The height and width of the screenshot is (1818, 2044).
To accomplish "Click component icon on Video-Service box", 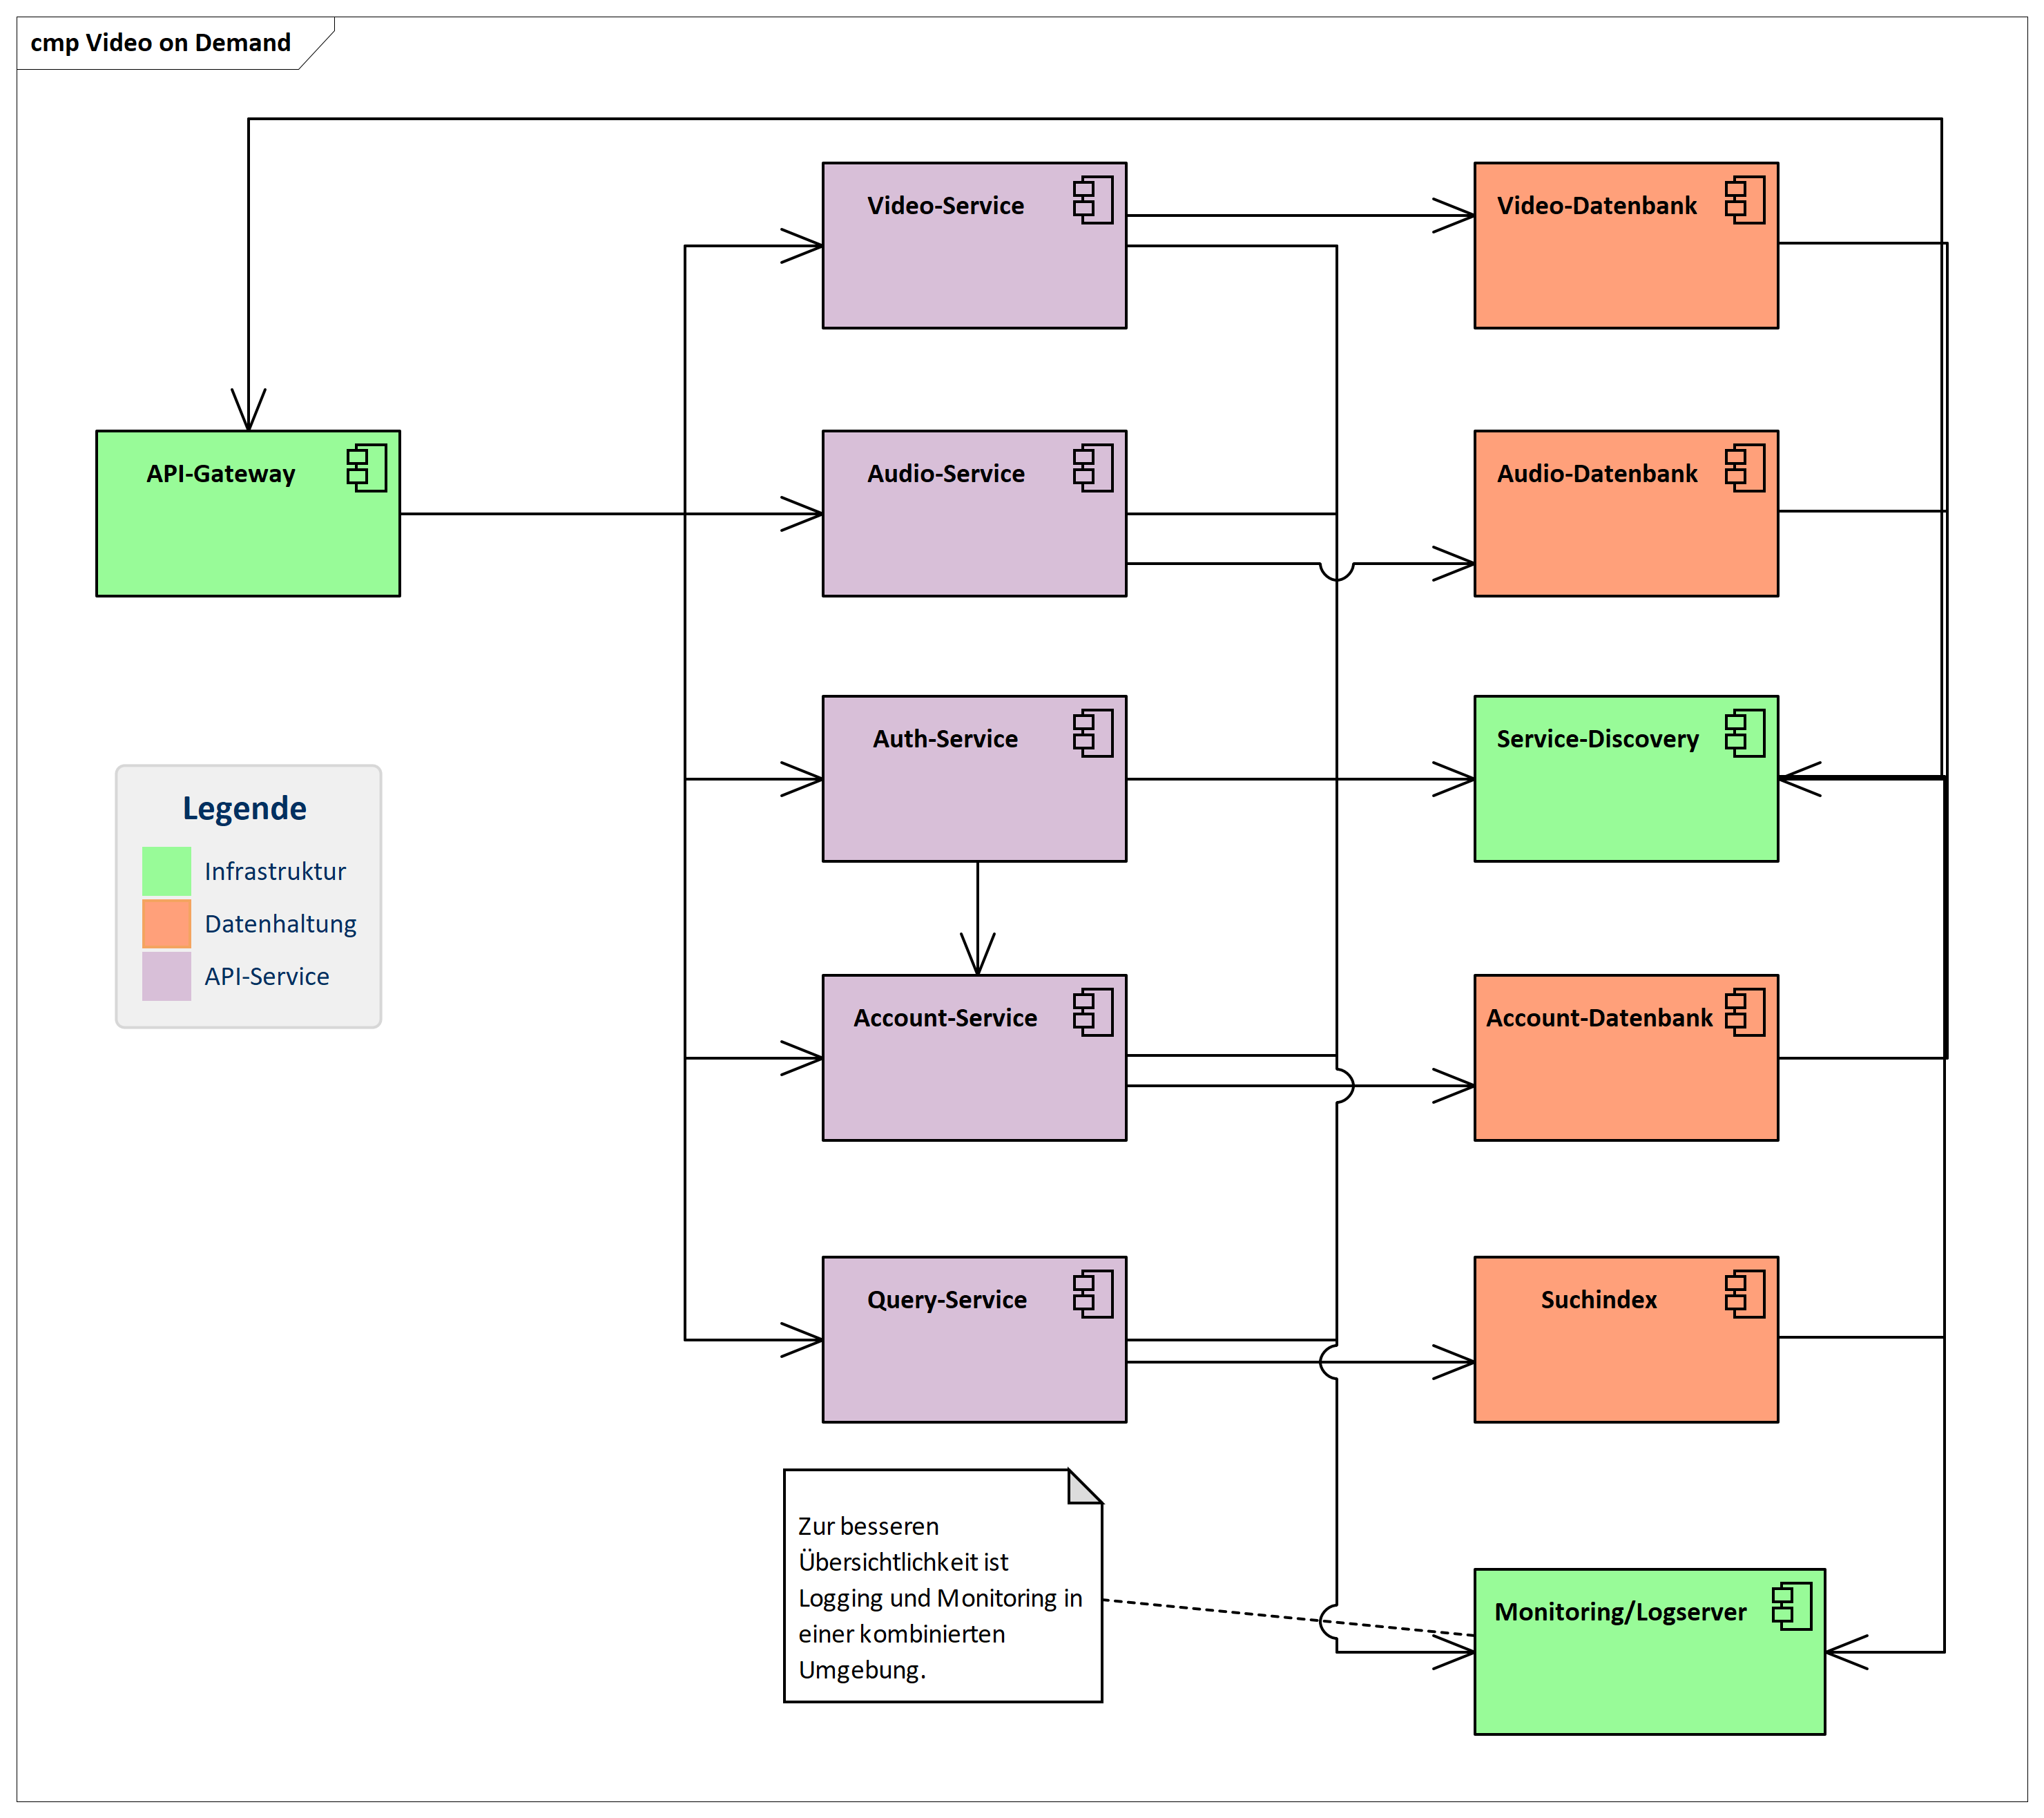I will [1093, 200].
